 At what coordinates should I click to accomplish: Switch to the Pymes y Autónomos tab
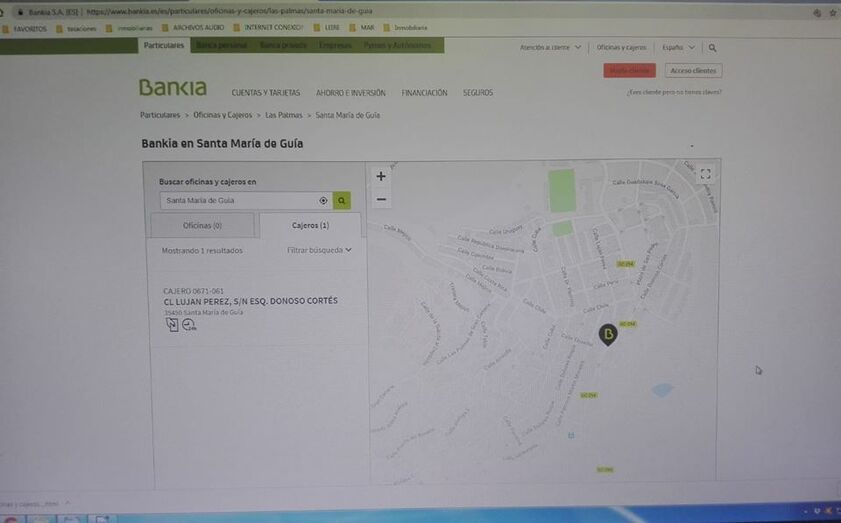[397, 46]
